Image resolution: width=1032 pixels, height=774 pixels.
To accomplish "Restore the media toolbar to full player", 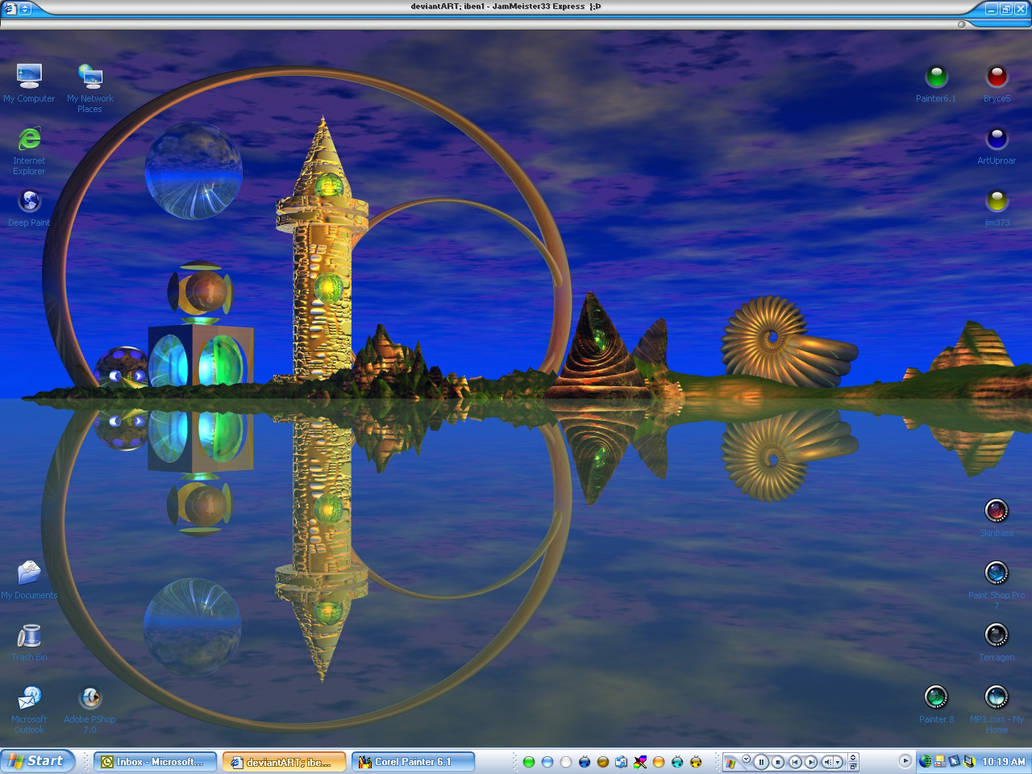I will coord(852,766).
